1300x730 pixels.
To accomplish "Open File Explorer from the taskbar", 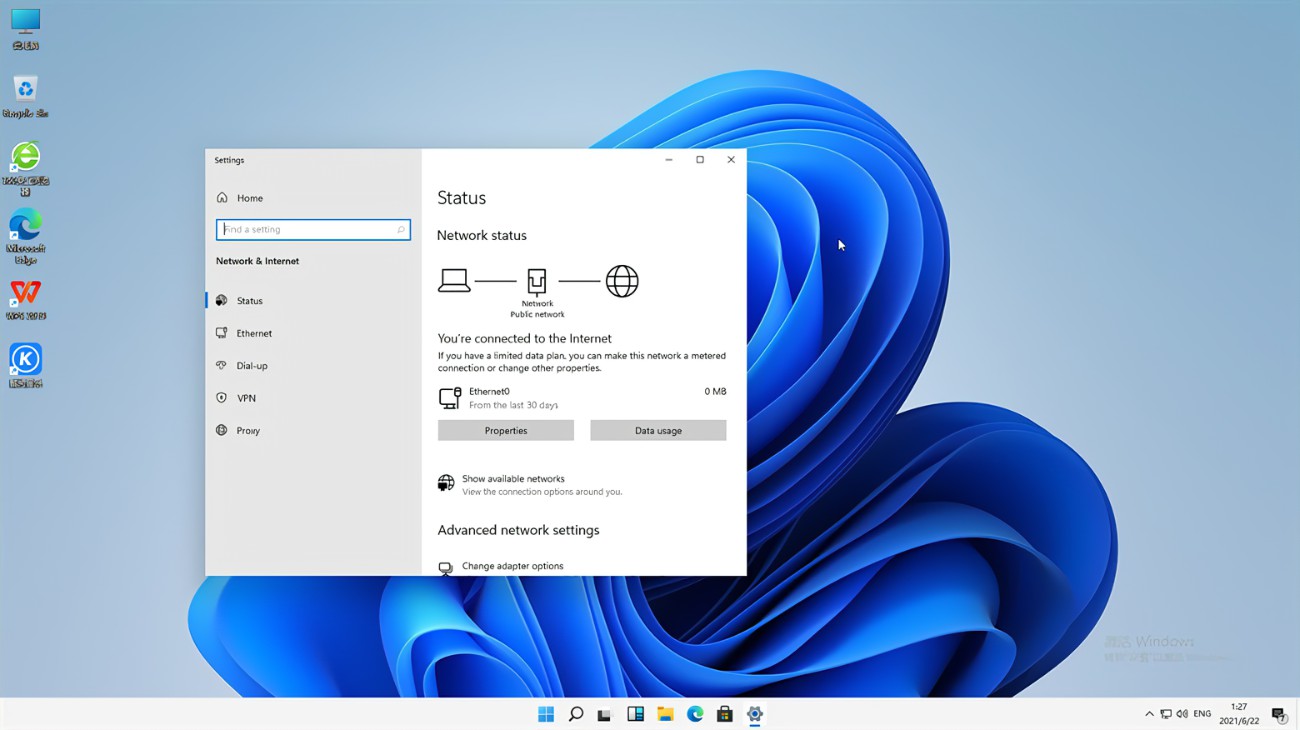I will (x=665, y=714).
